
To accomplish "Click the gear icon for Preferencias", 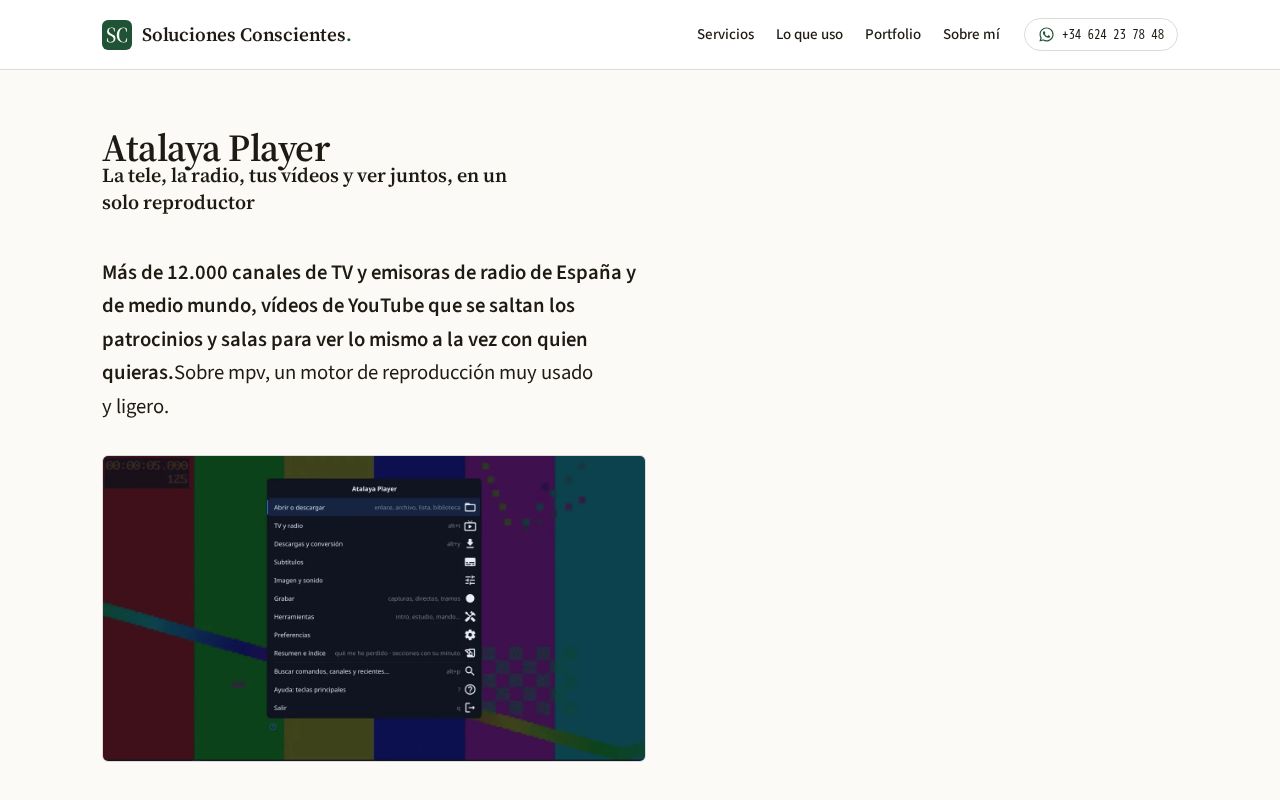I will [x=470, y=635].
